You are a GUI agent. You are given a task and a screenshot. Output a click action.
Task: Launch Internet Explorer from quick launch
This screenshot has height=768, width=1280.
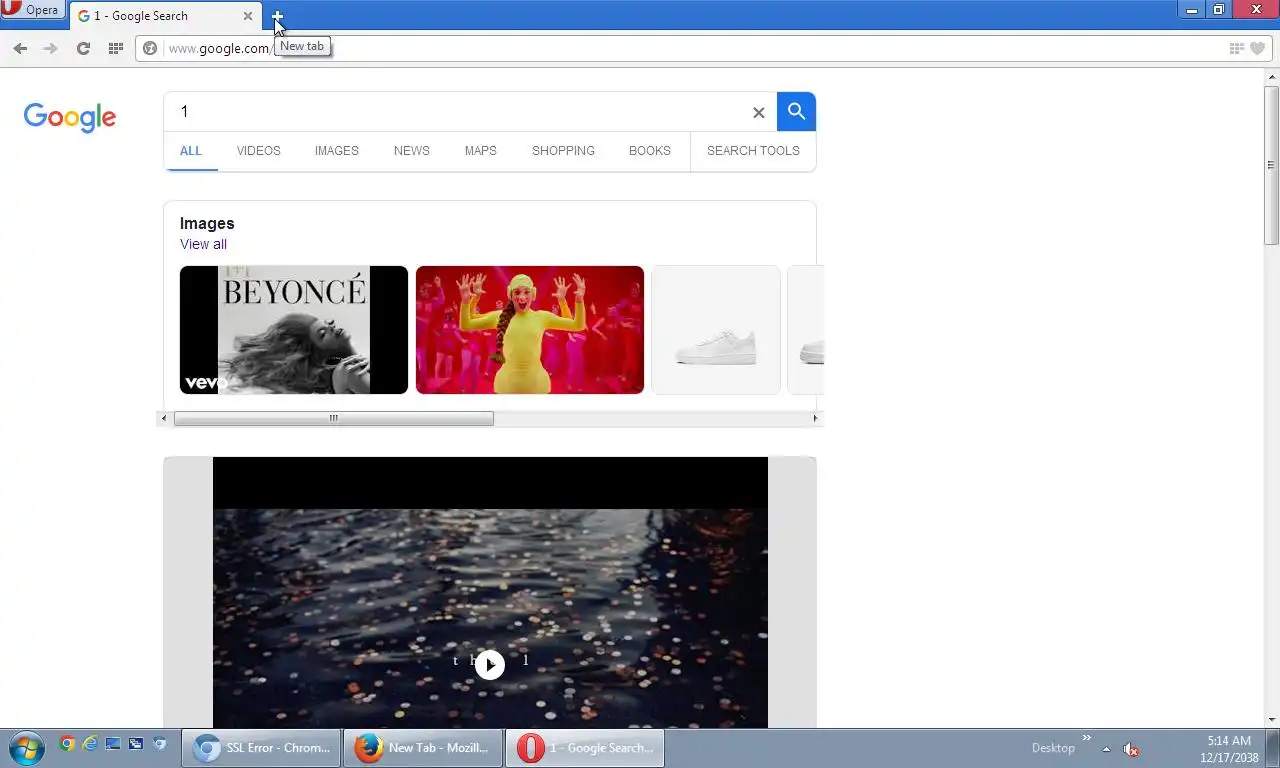coord(90,744)
